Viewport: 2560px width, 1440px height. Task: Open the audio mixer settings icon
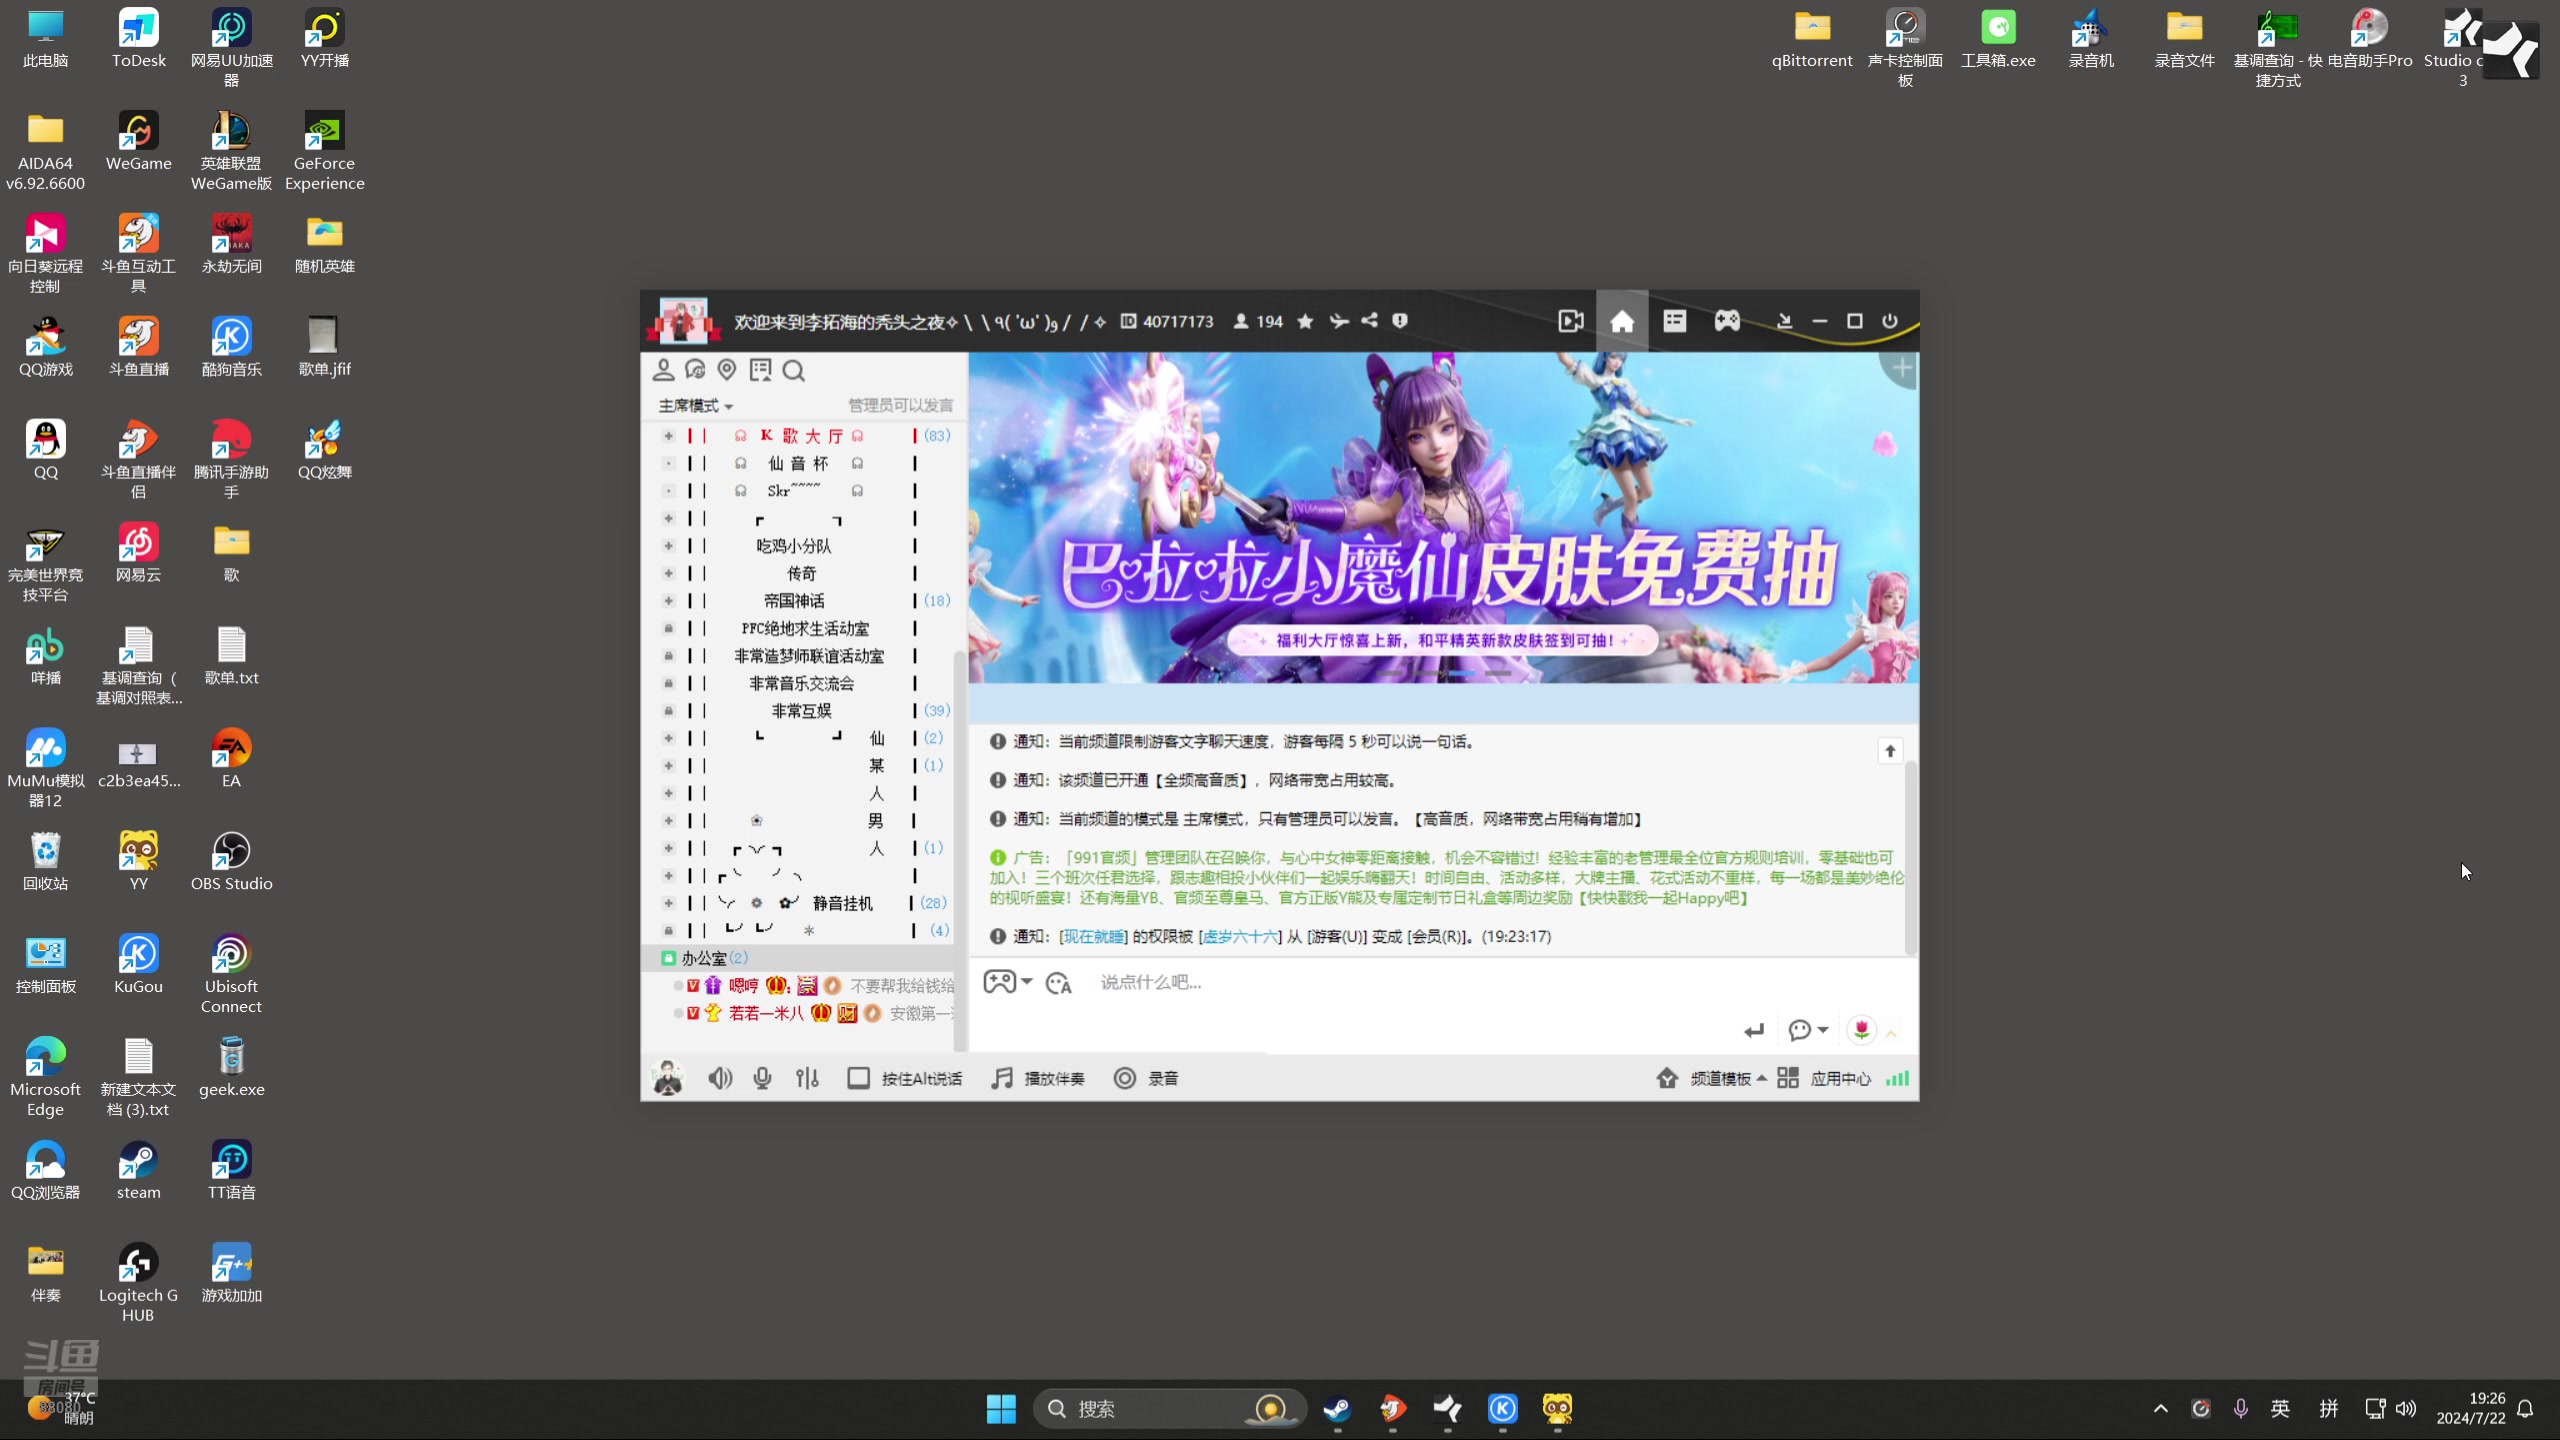[808, 1078]
